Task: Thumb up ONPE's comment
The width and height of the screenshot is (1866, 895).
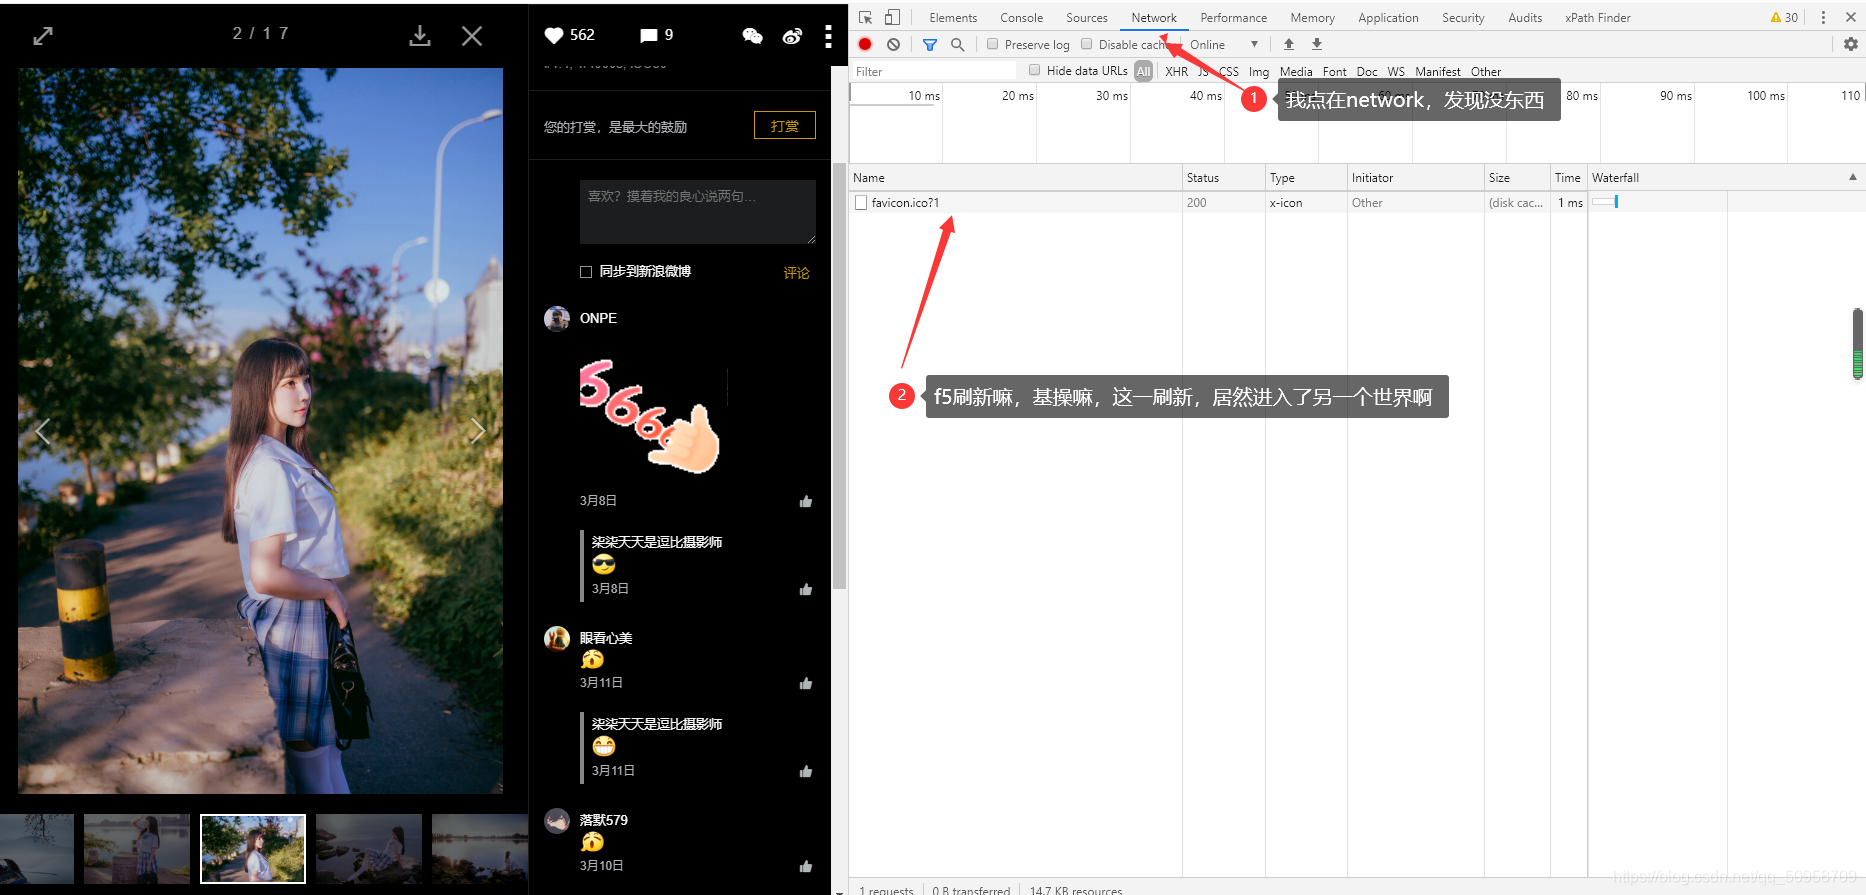Action: point(806,501)
